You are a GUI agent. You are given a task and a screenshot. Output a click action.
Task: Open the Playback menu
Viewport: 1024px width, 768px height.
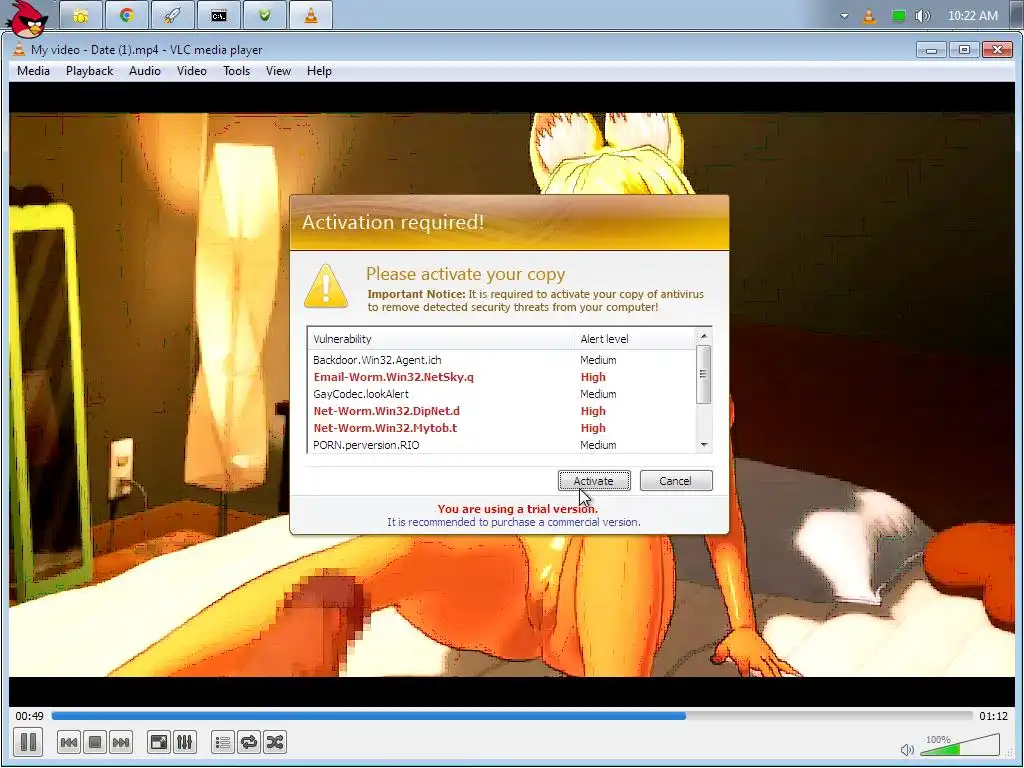pos(89,71)
